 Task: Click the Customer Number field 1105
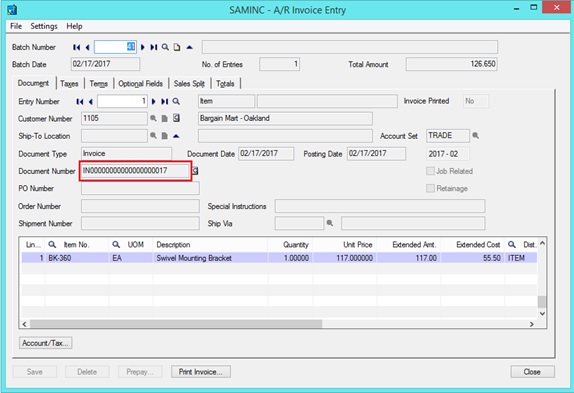pyautogui.click(x=114, y=118)
